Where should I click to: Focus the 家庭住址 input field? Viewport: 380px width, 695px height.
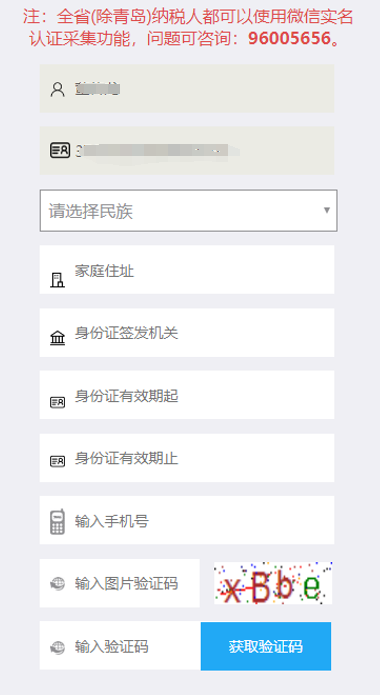pos(187,269)
